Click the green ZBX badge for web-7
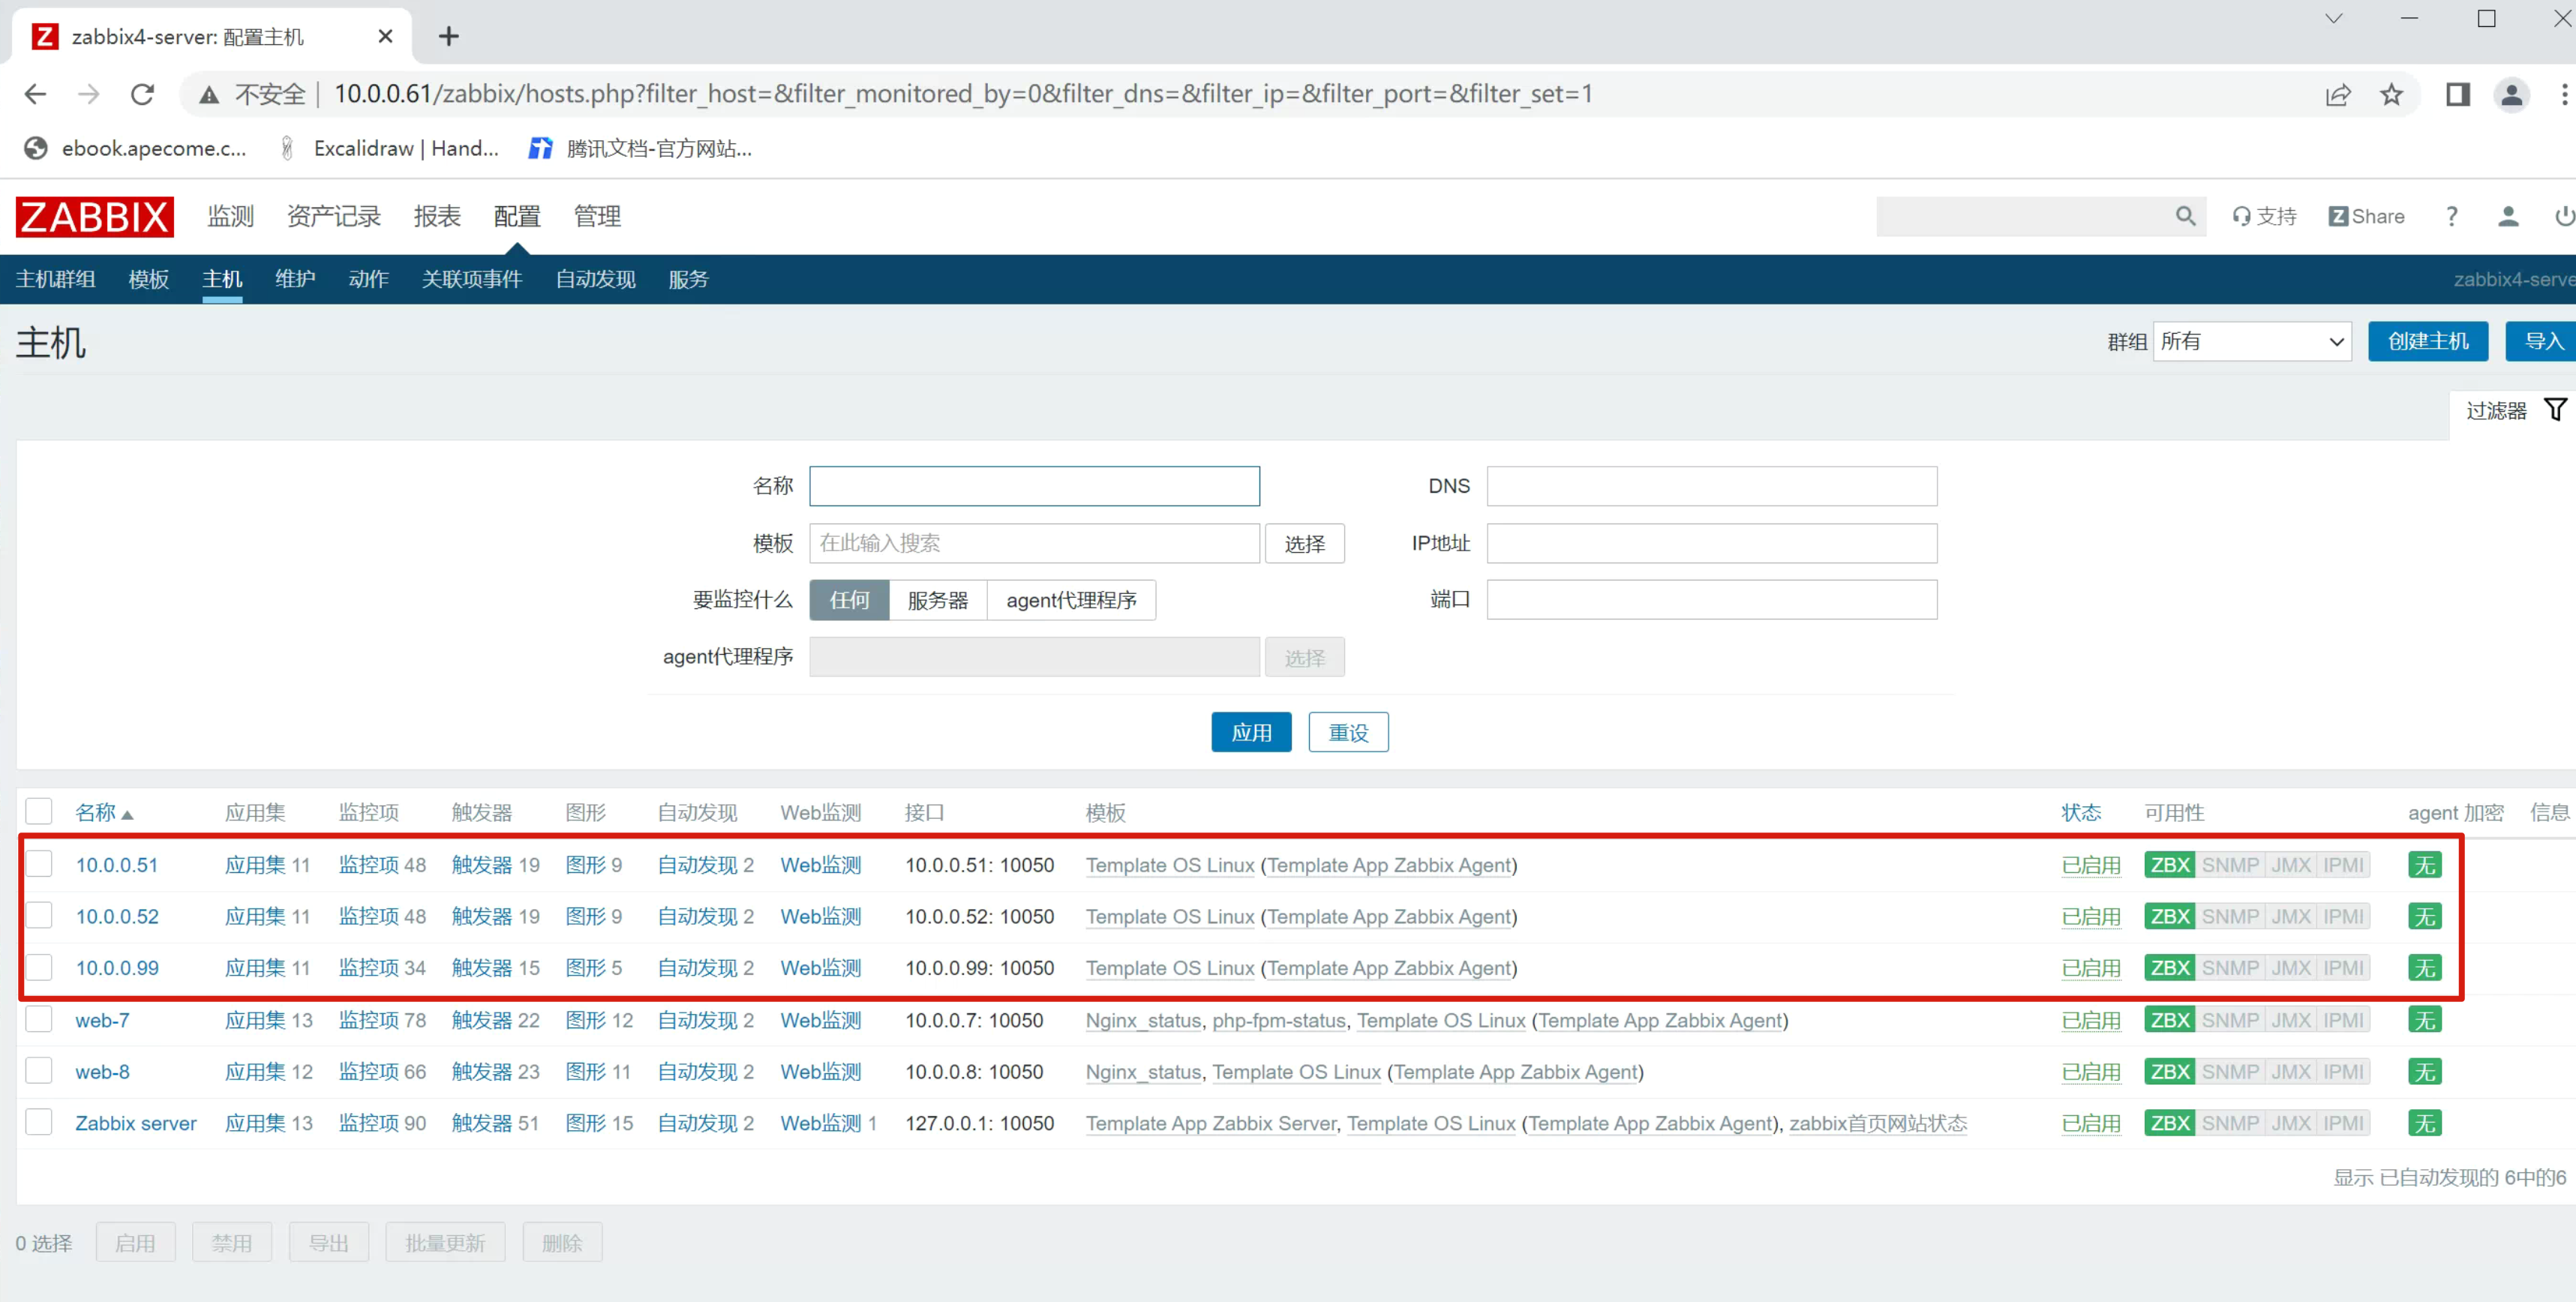2576x1302 pixels. click(2169, 1020)
